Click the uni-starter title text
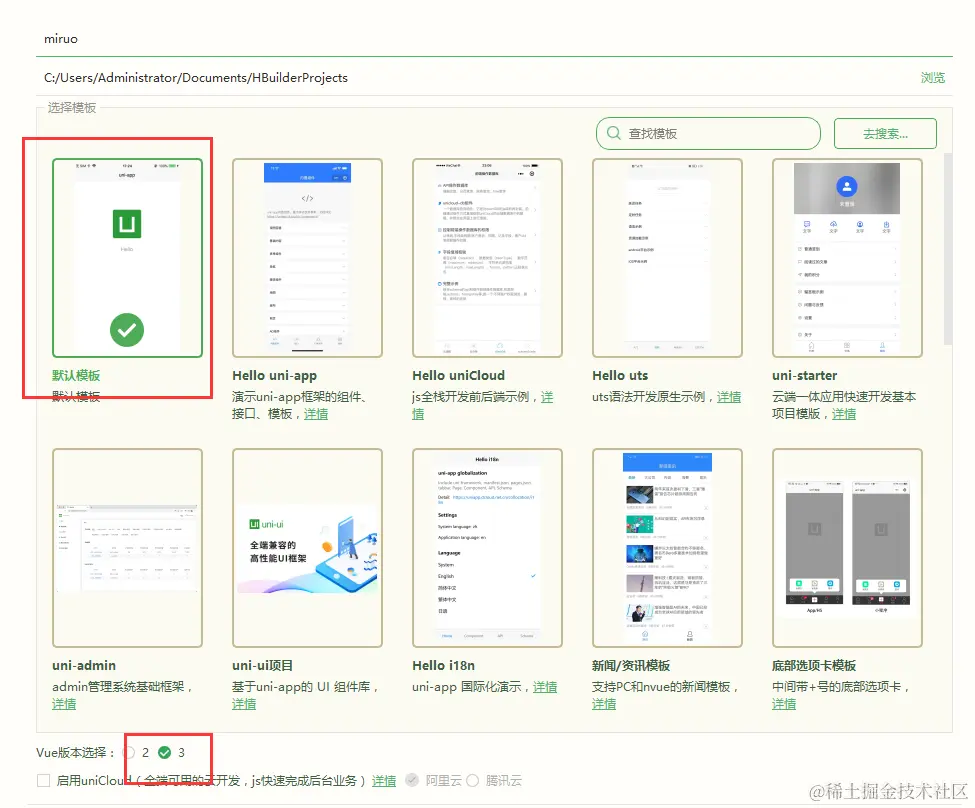Image resolution: width=975 pixels, height=808 pixels. pyautogui.click(x=805, y=375)
